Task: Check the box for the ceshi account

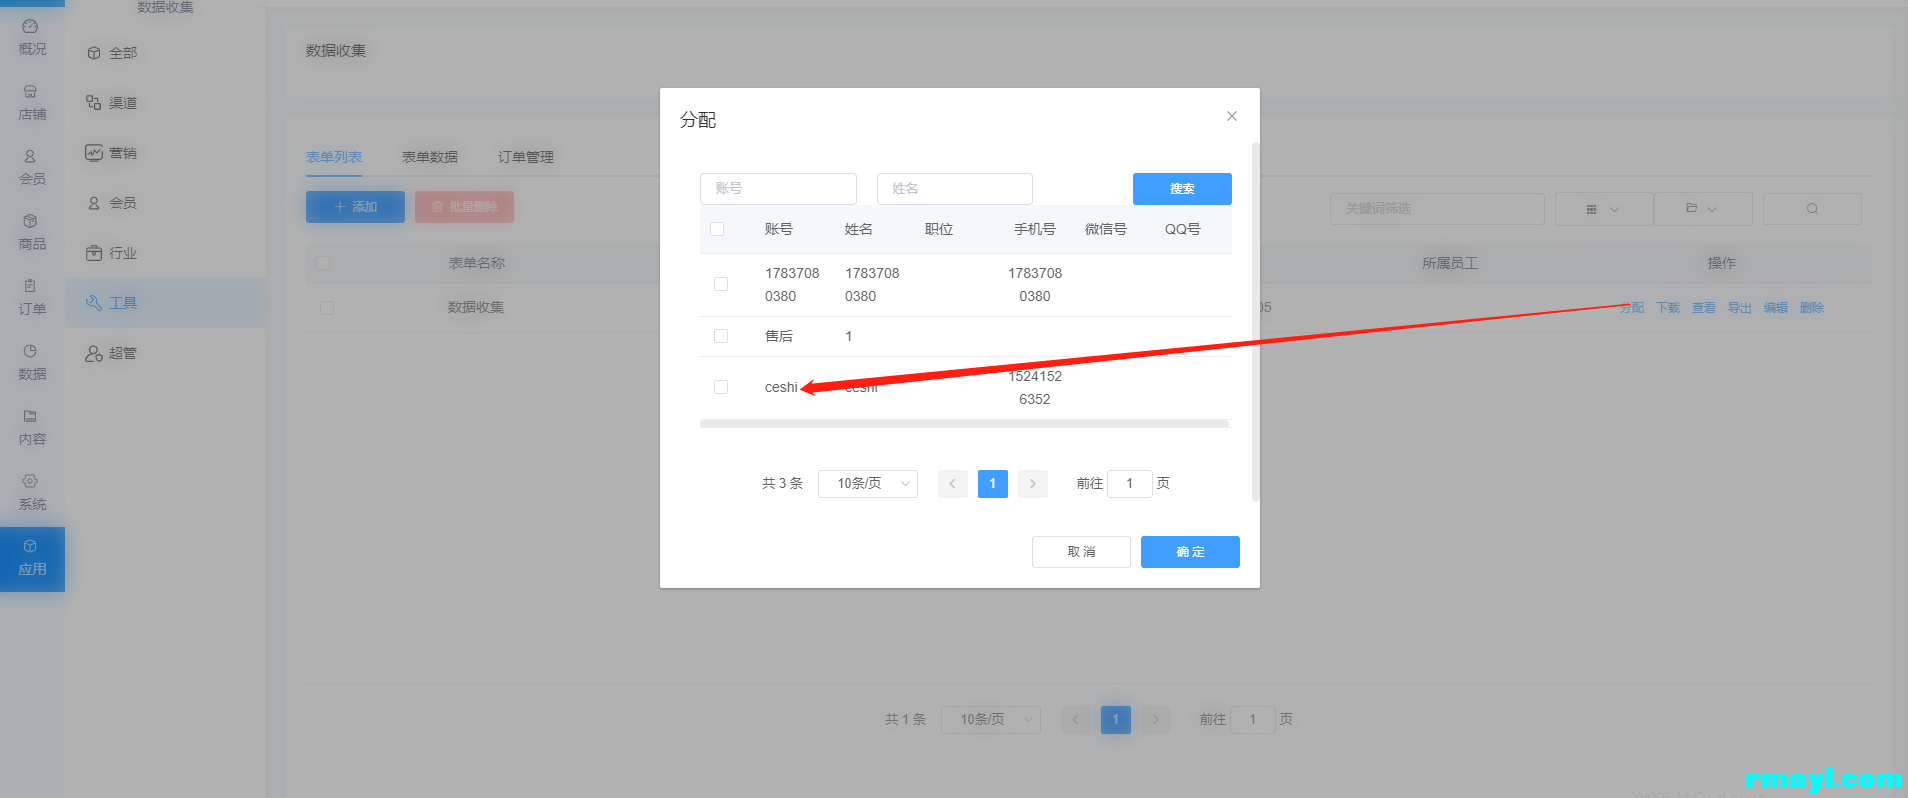Action: point(721,387)
